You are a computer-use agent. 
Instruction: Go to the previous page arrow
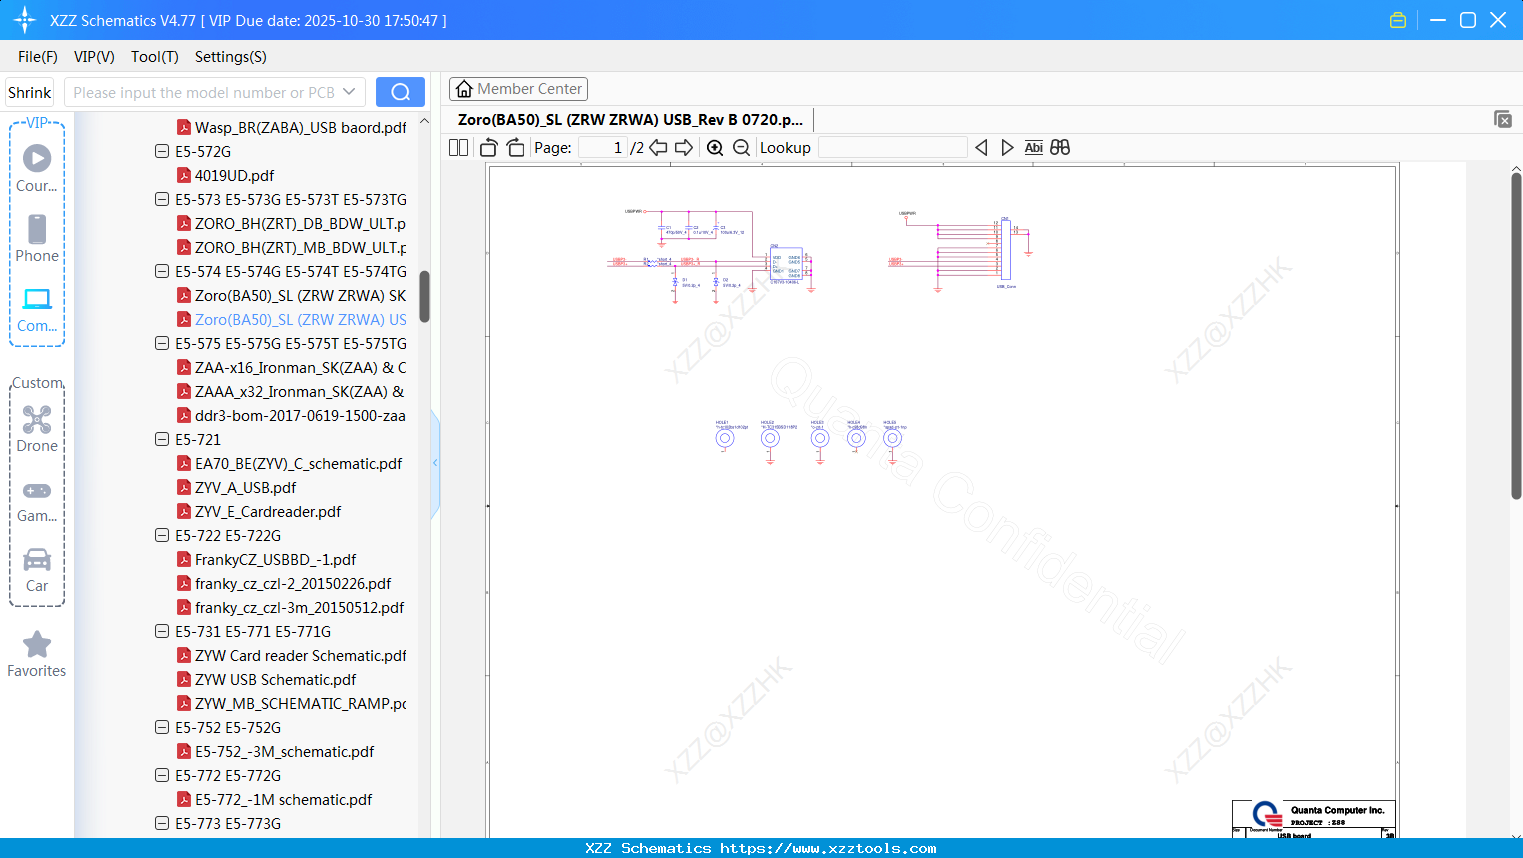658,148
